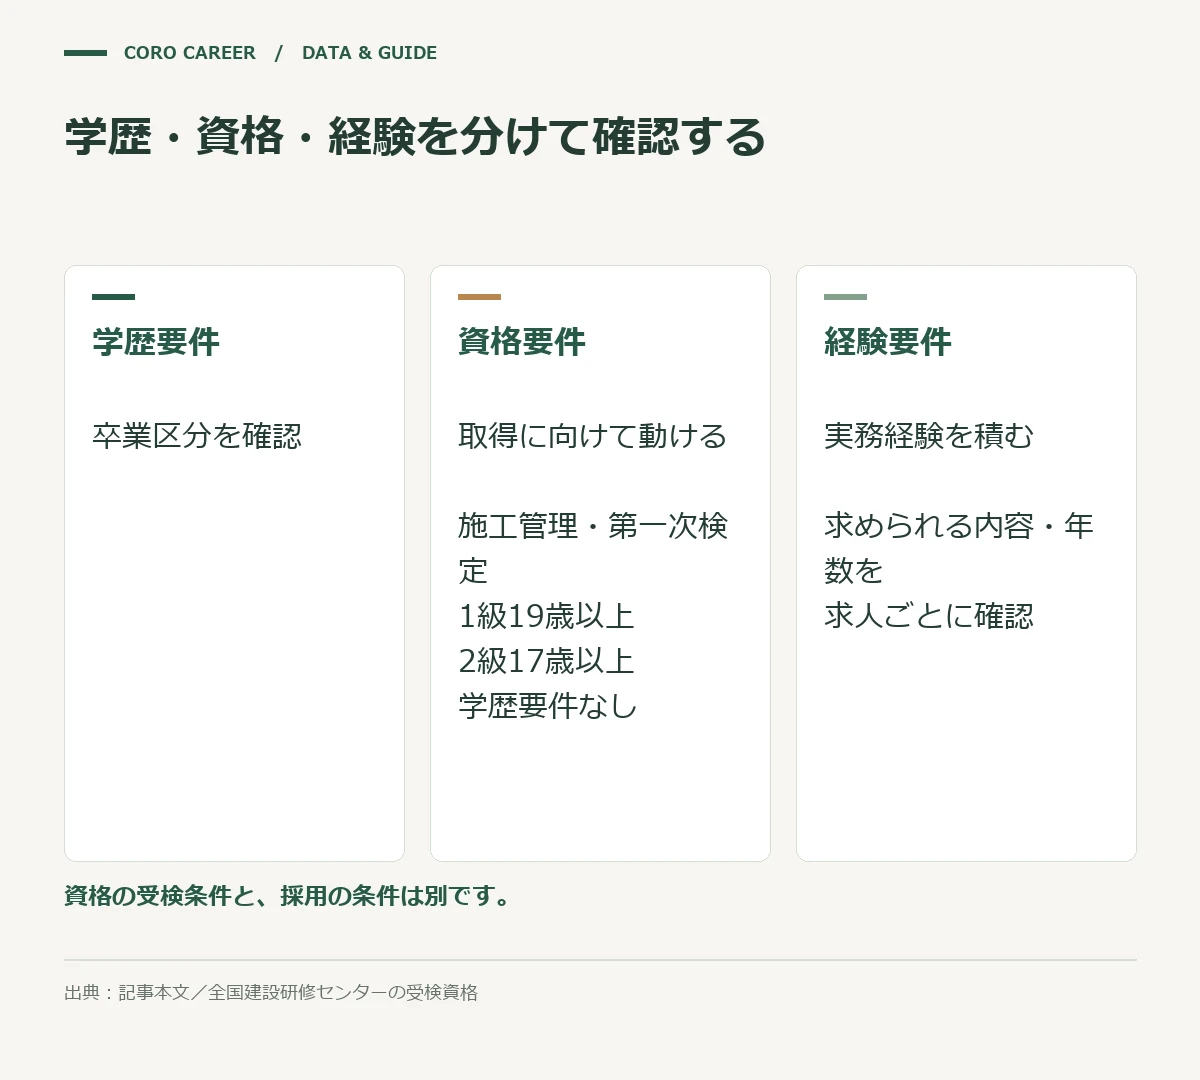This screenshot has height=1080, width=1200.
Task: Click the line 求人ごとに確認
Action: [x=929, y=616]
